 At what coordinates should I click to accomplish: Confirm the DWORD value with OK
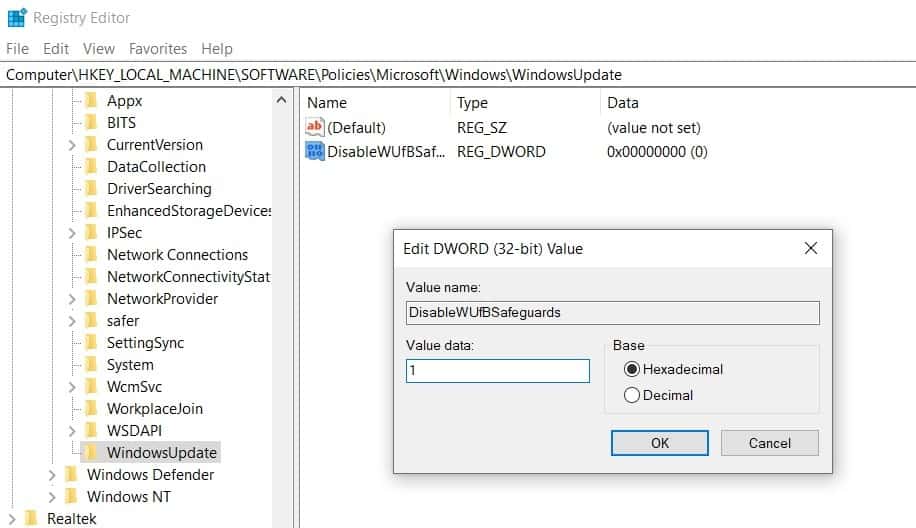coord(660,443)
